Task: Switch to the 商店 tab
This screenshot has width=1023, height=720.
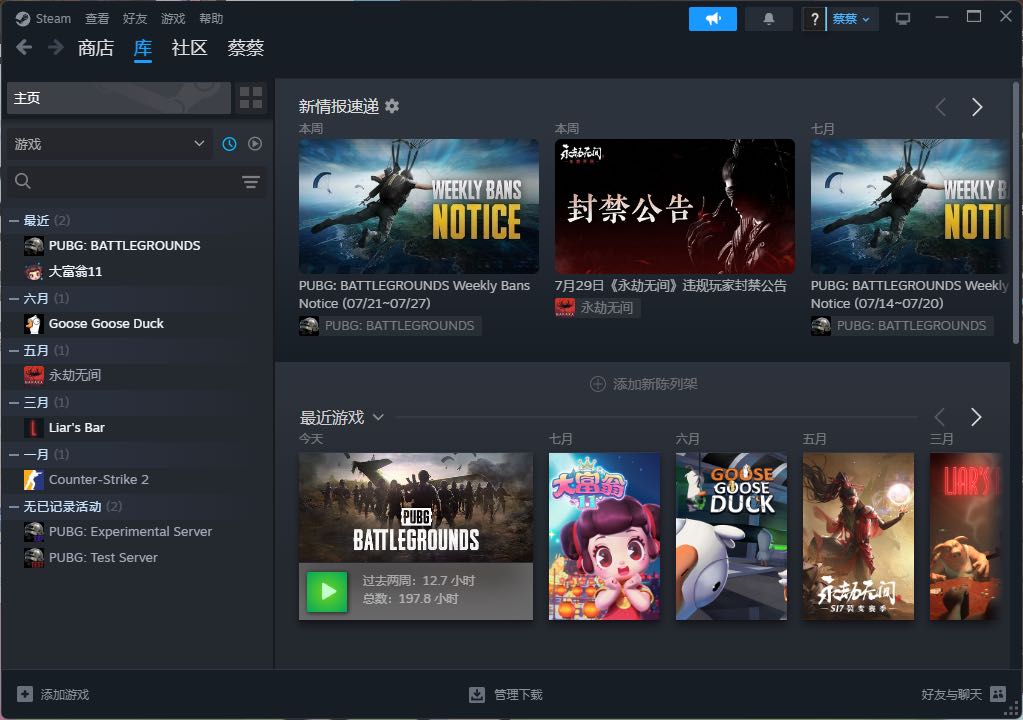Action: click(x=96, y=48)
